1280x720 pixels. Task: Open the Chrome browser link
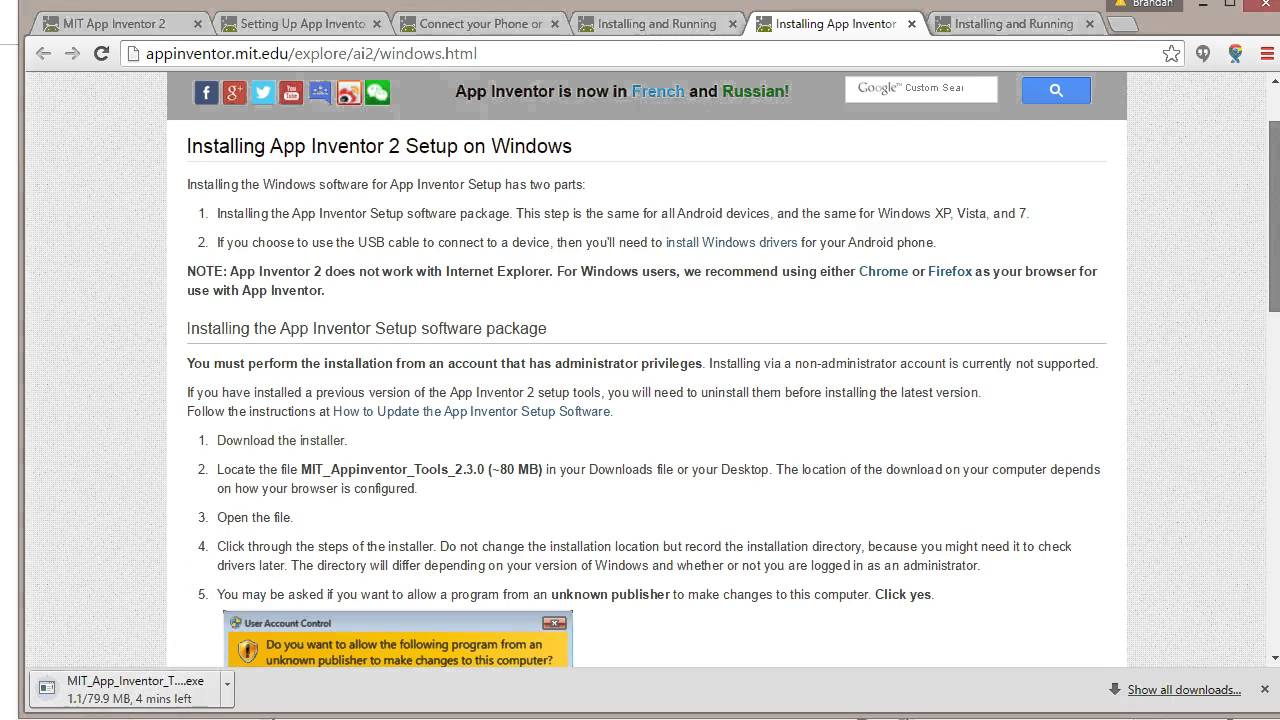point(883,271)
